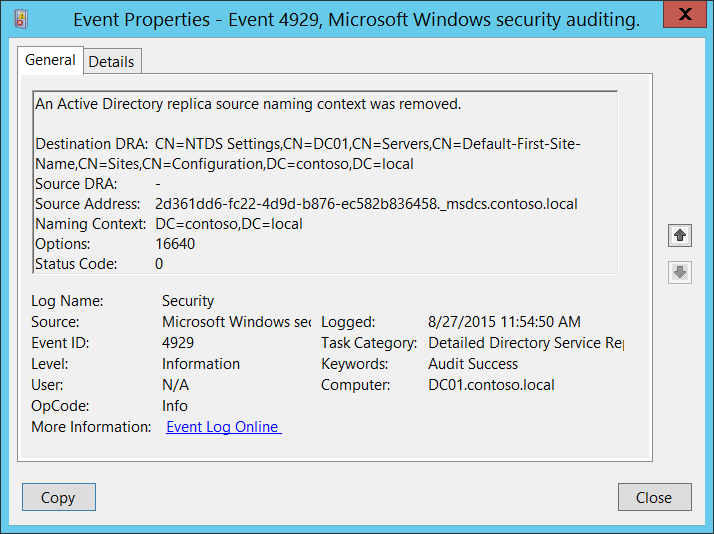
Task: Select the Level value Information
Action: (201, 364)
